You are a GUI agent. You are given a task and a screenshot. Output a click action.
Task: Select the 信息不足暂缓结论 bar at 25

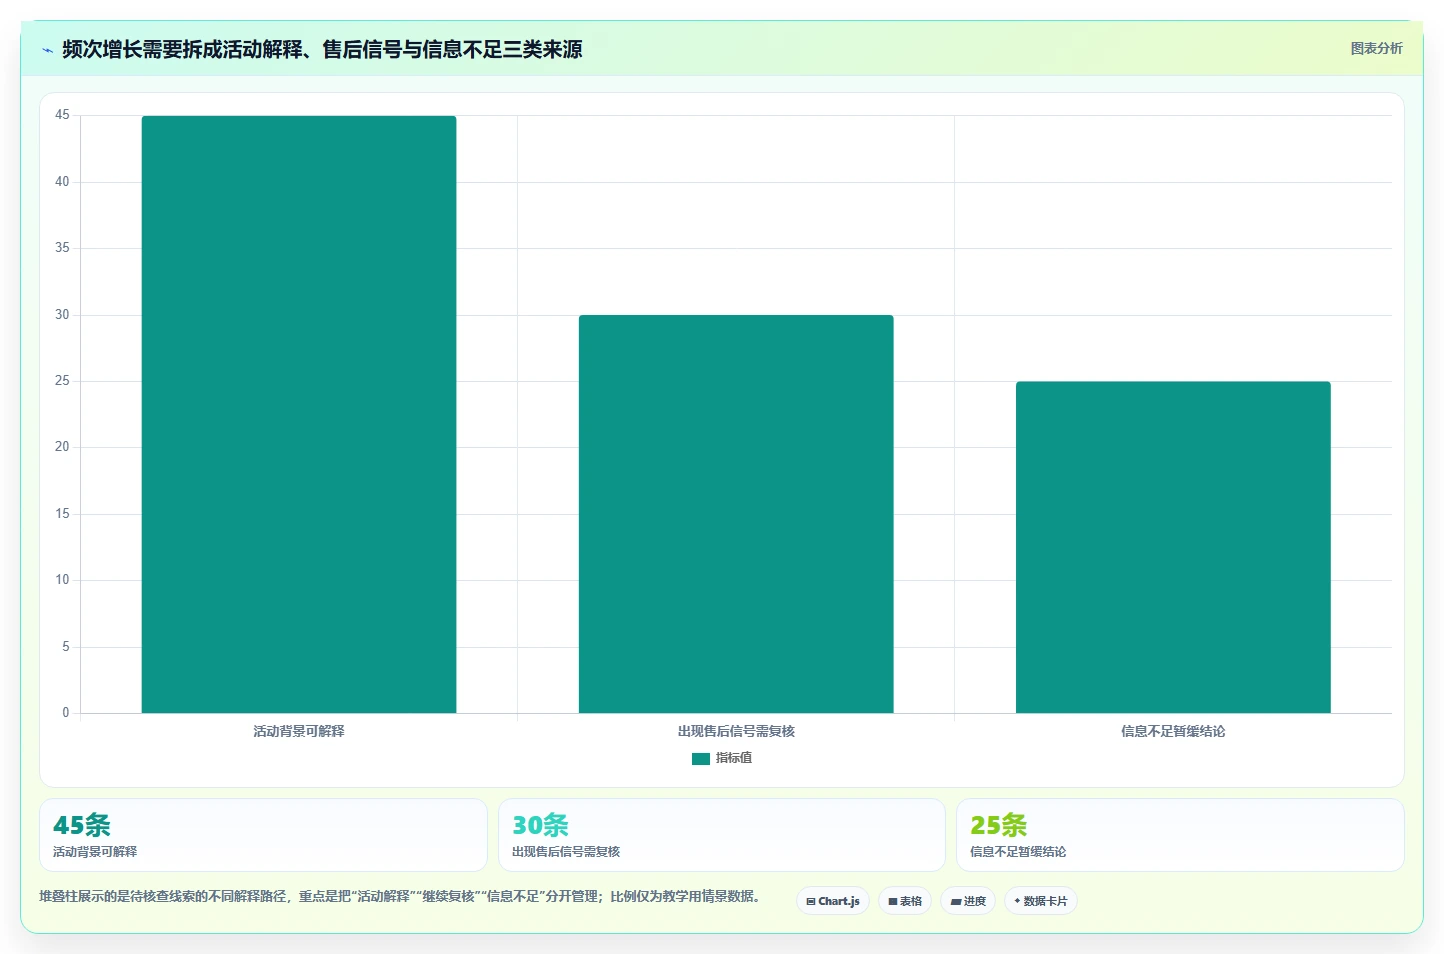[1173, 547]
